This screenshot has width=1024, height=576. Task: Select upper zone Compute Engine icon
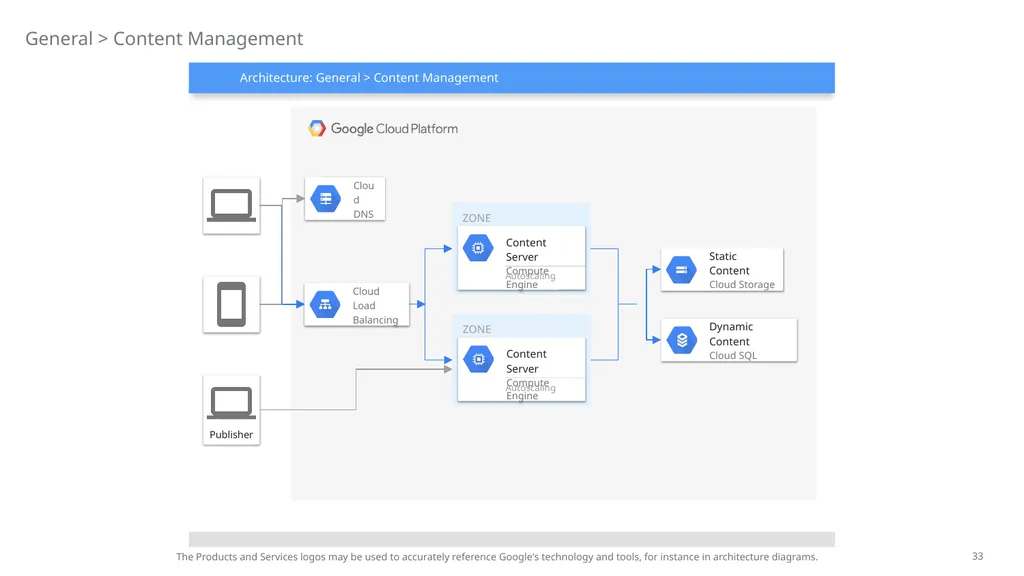[478, 248]
